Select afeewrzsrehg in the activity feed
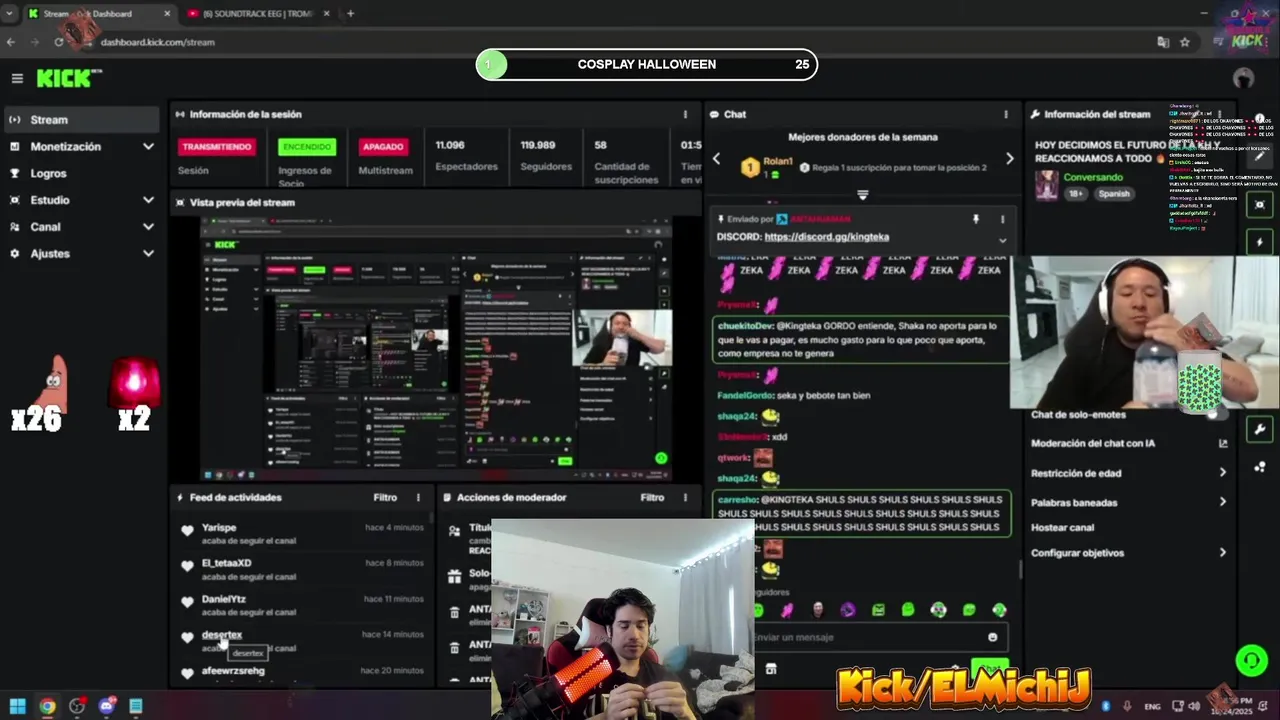The width and height of the screenshot is (1280, 720). tap(233, 670)
